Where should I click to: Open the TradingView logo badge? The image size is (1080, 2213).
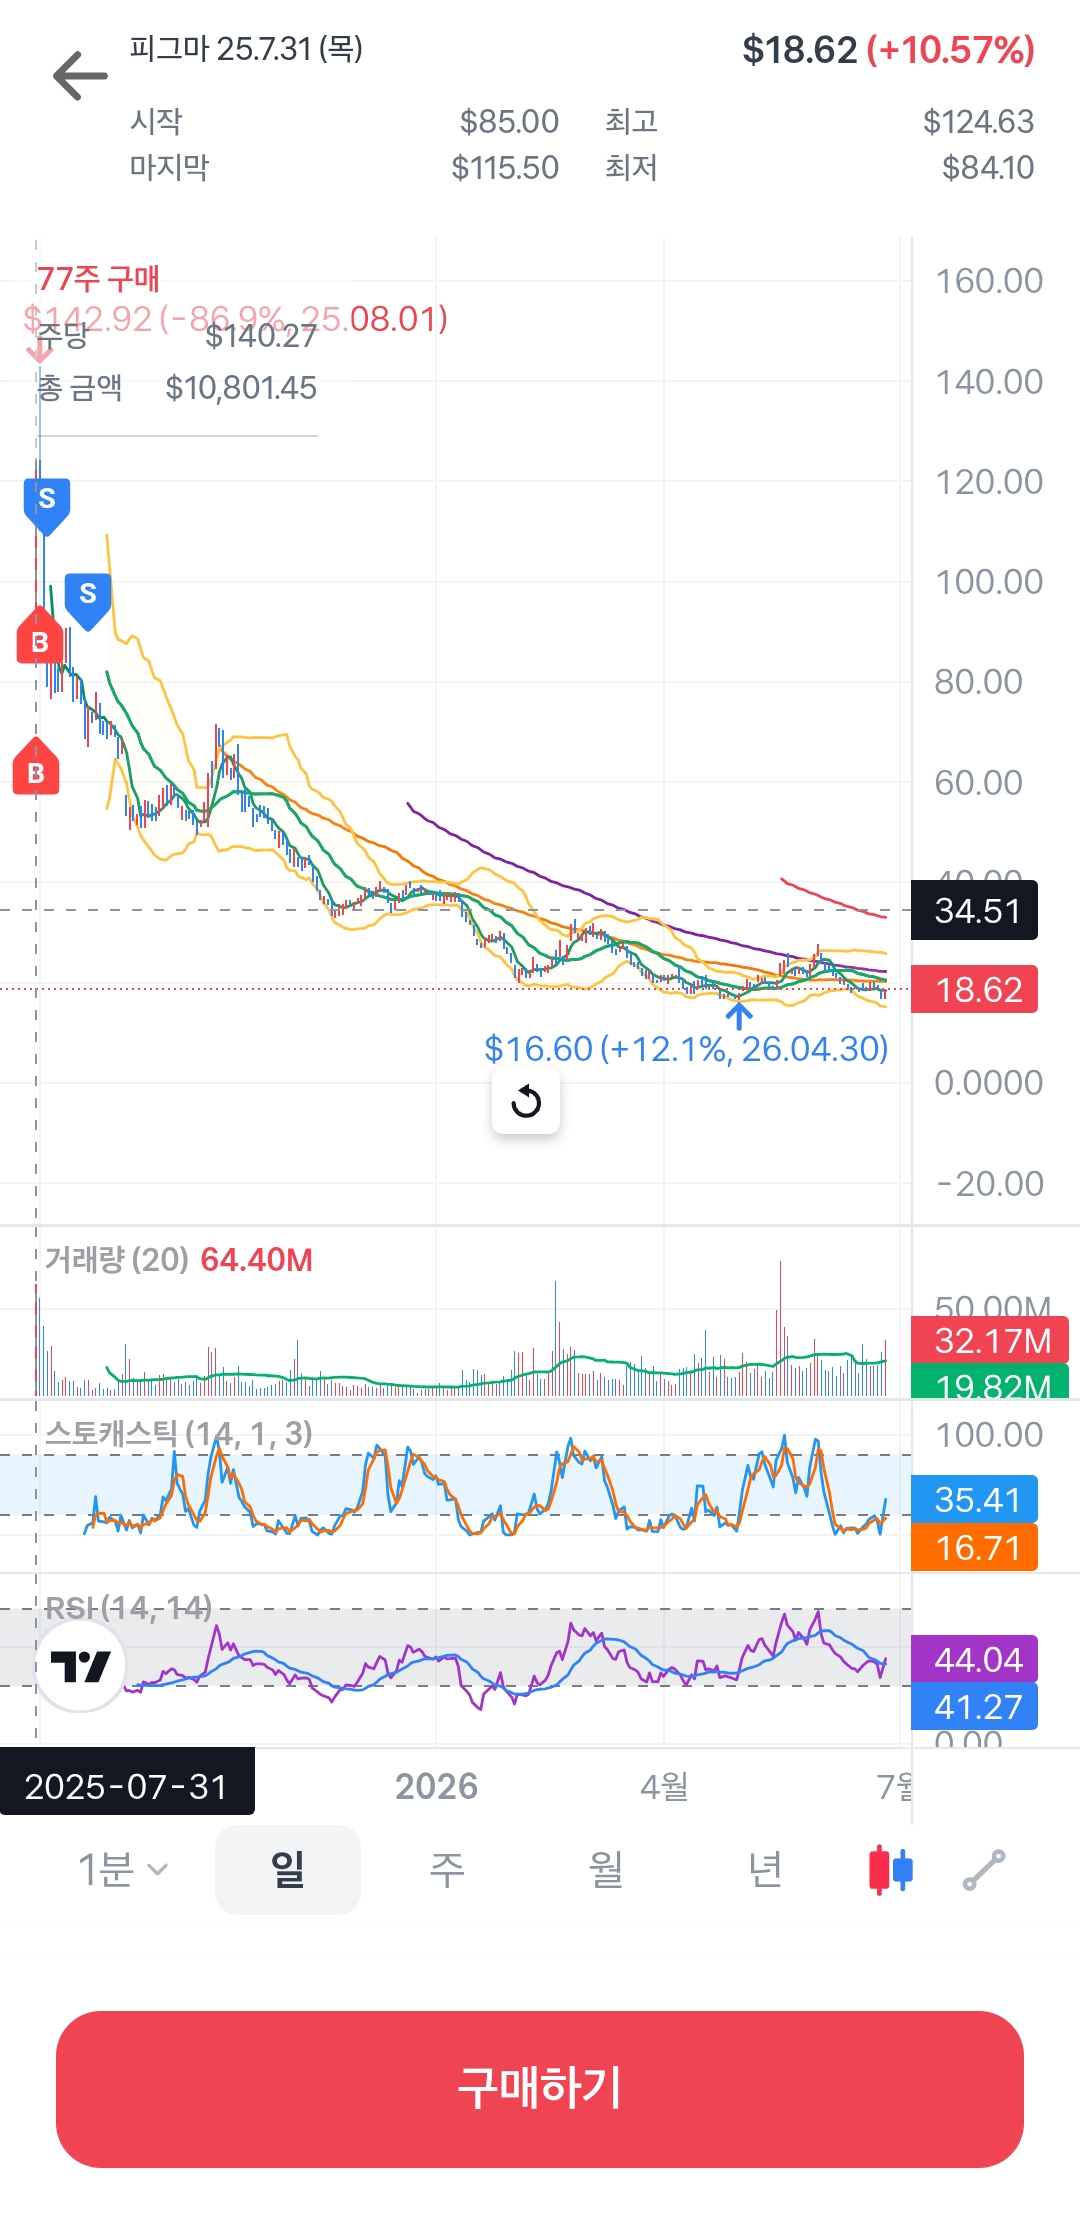tap(80, 1666)
